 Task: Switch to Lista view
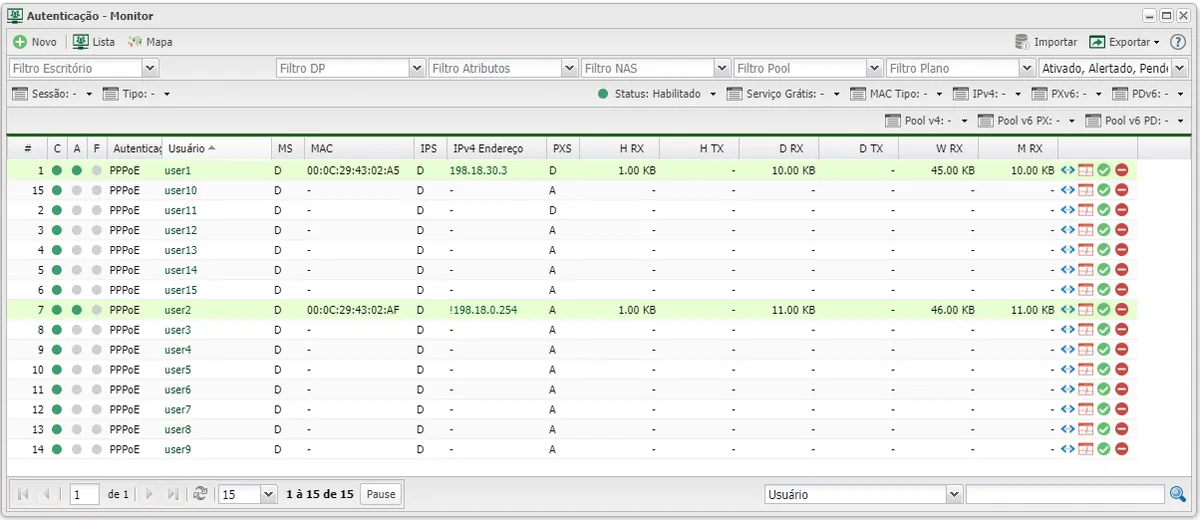[x=94, y=42]
